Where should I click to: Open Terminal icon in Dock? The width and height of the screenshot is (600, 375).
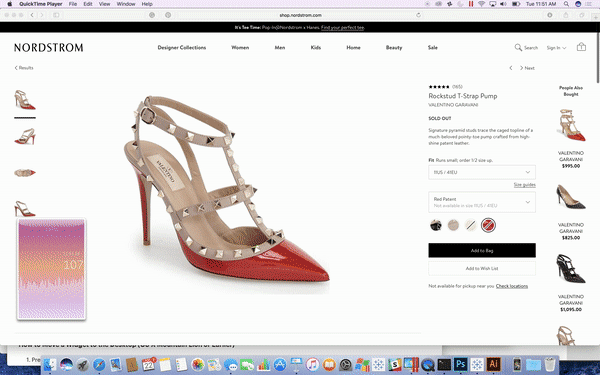point(444,364)
